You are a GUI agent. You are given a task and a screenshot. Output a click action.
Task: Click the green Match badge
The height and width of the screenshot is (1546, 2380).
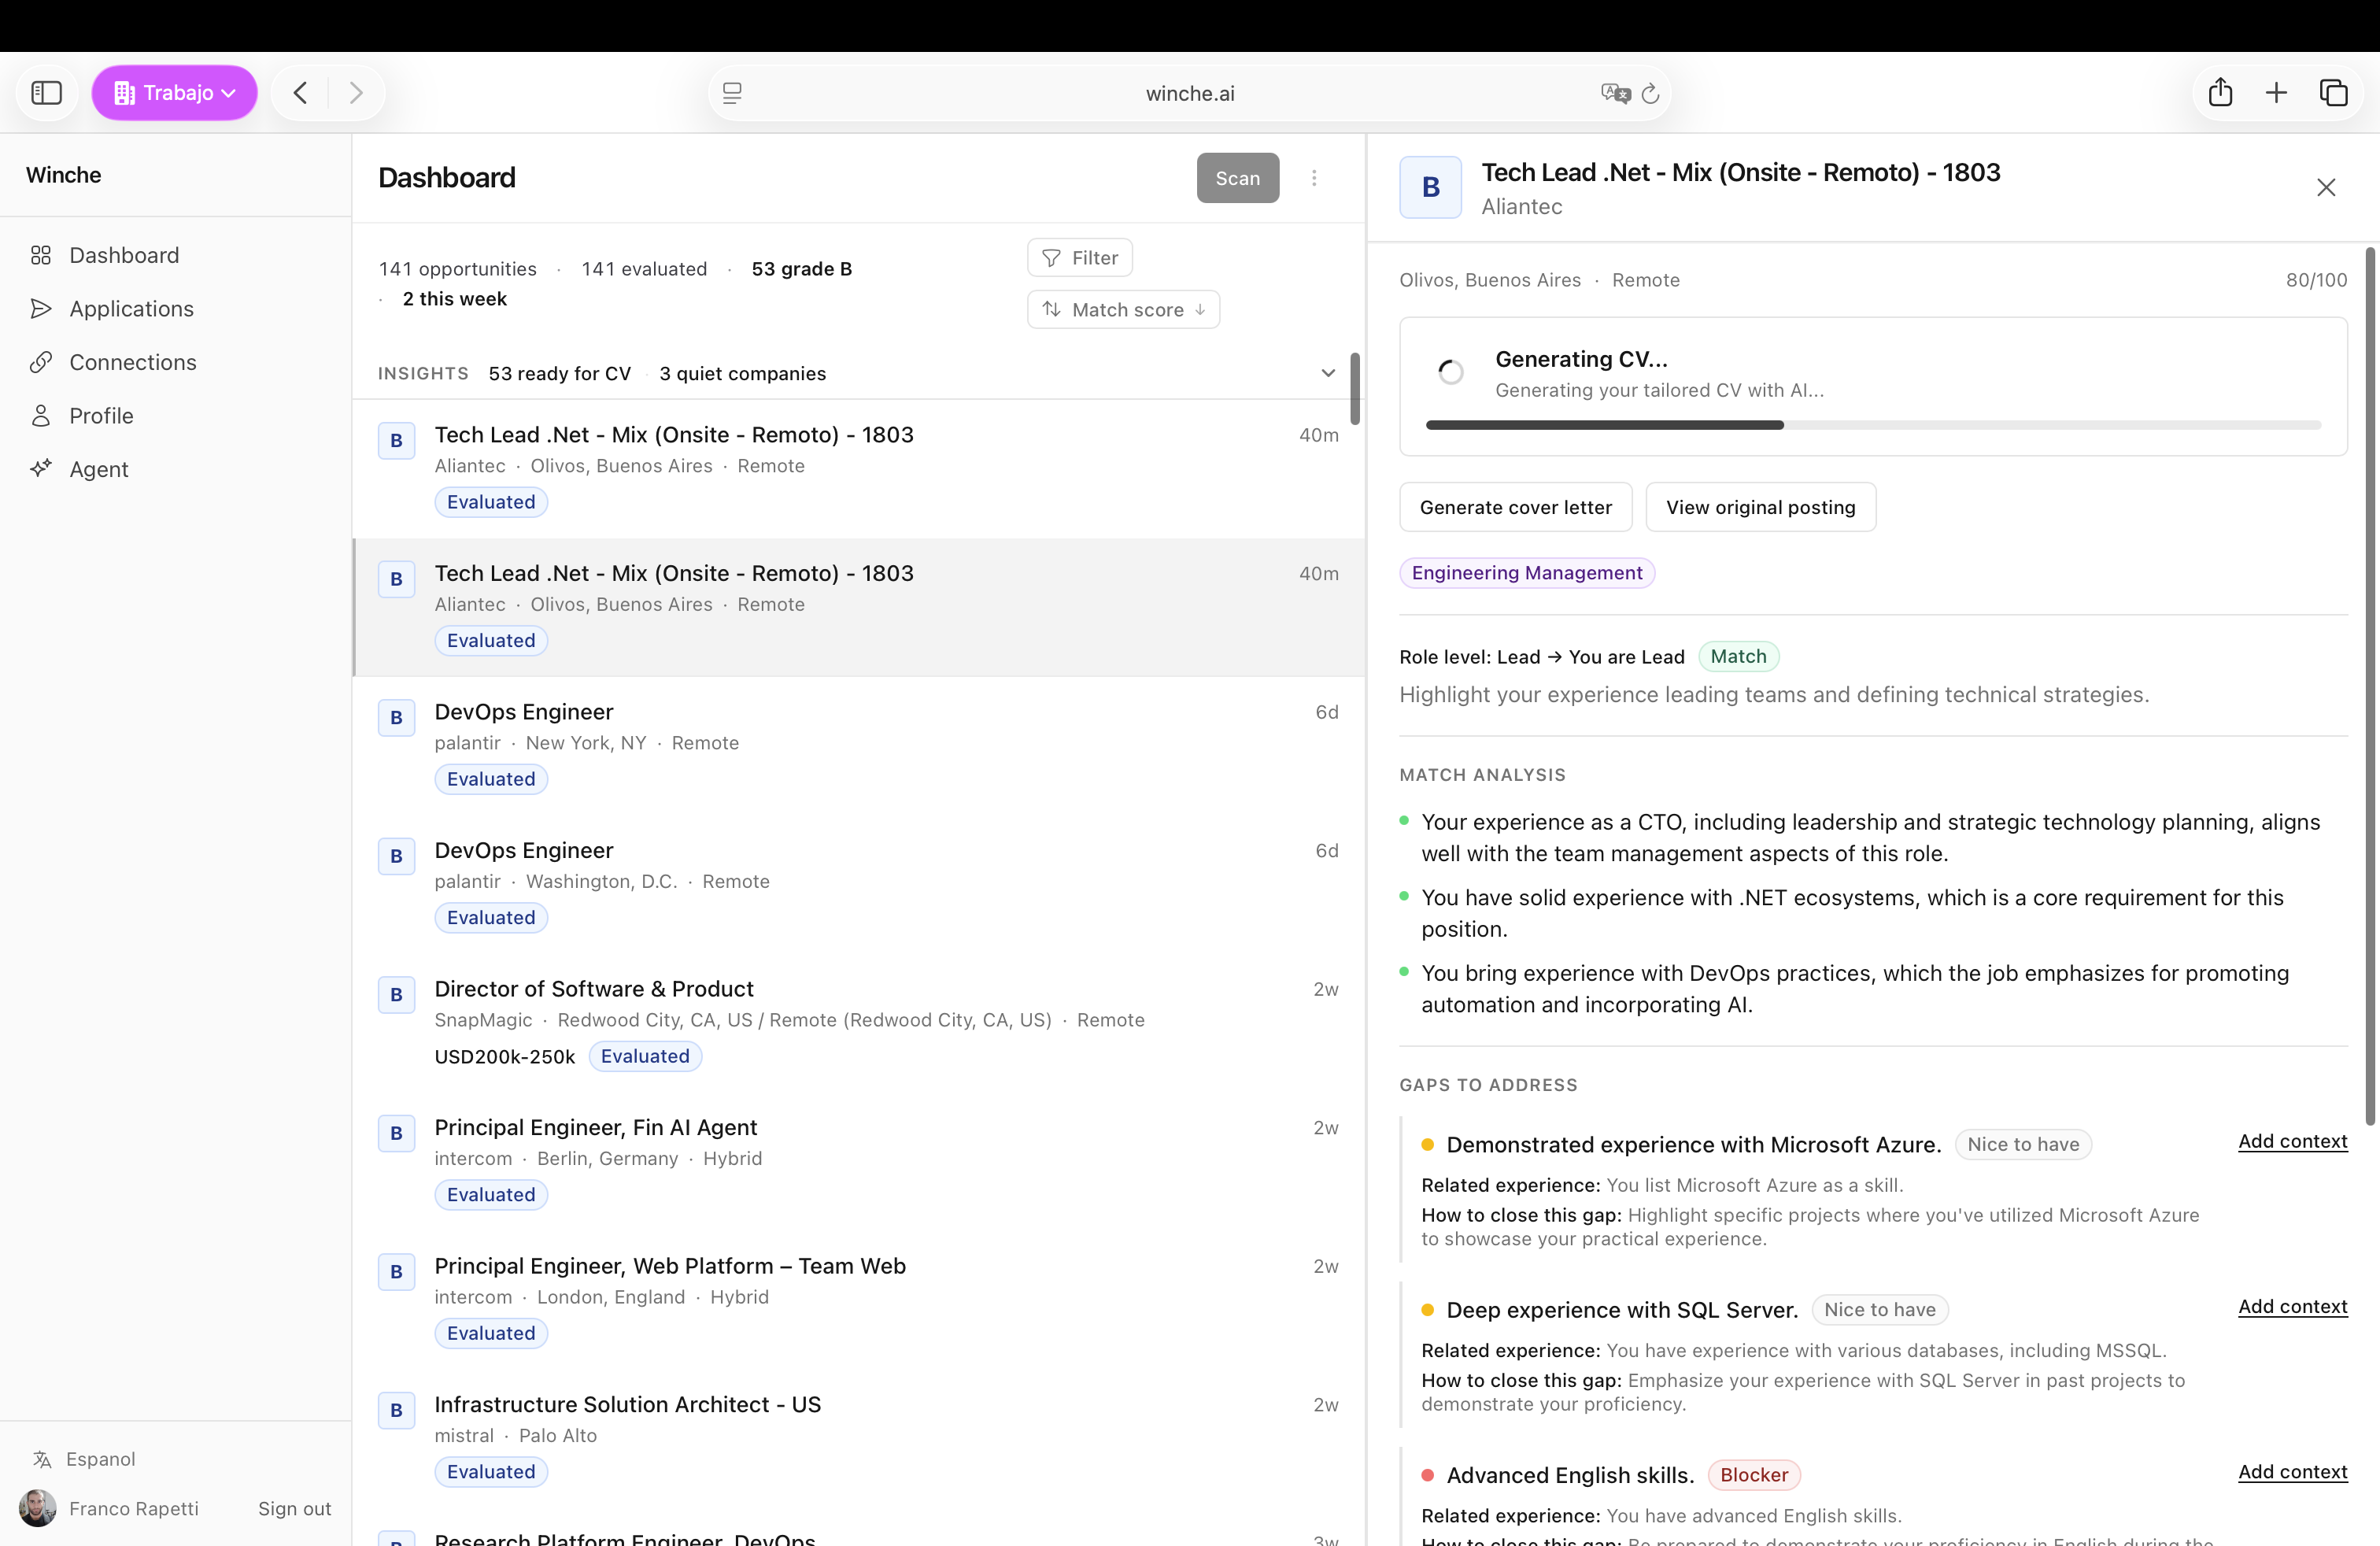(1738, 657)
